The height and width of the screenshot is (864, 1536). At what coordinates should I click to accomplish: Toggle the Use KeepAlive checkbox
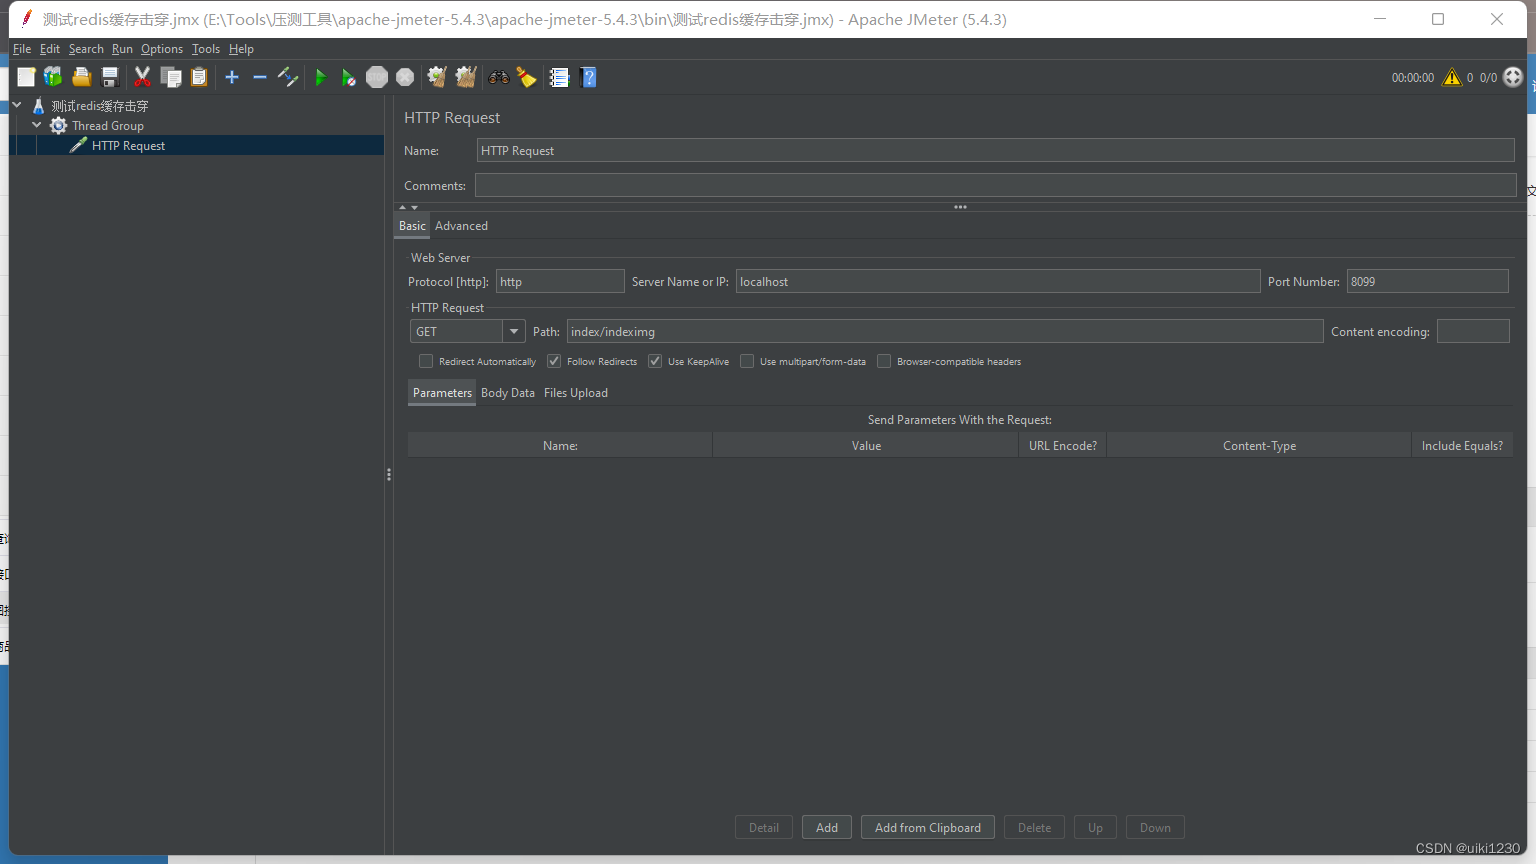(x=655, y=361)
